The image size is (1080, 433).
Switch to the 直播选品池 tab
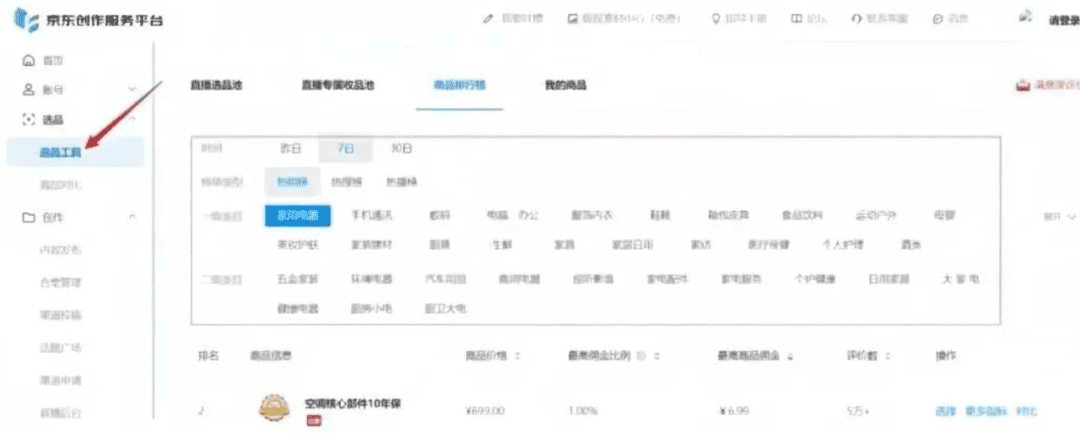click(x=216, y=86)
